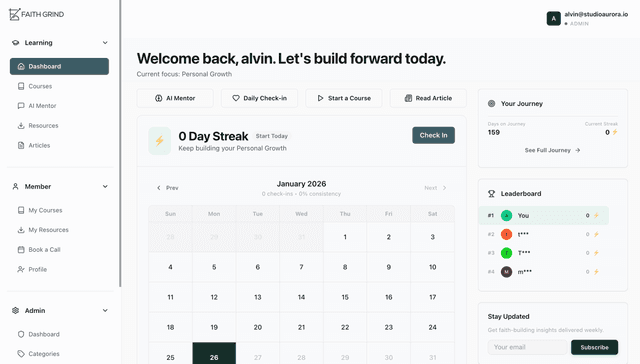The height and width of the screenshot is (364, 640).
Task: Open the Learning Dashboard menu item
Action: click(x=59, y=67)
